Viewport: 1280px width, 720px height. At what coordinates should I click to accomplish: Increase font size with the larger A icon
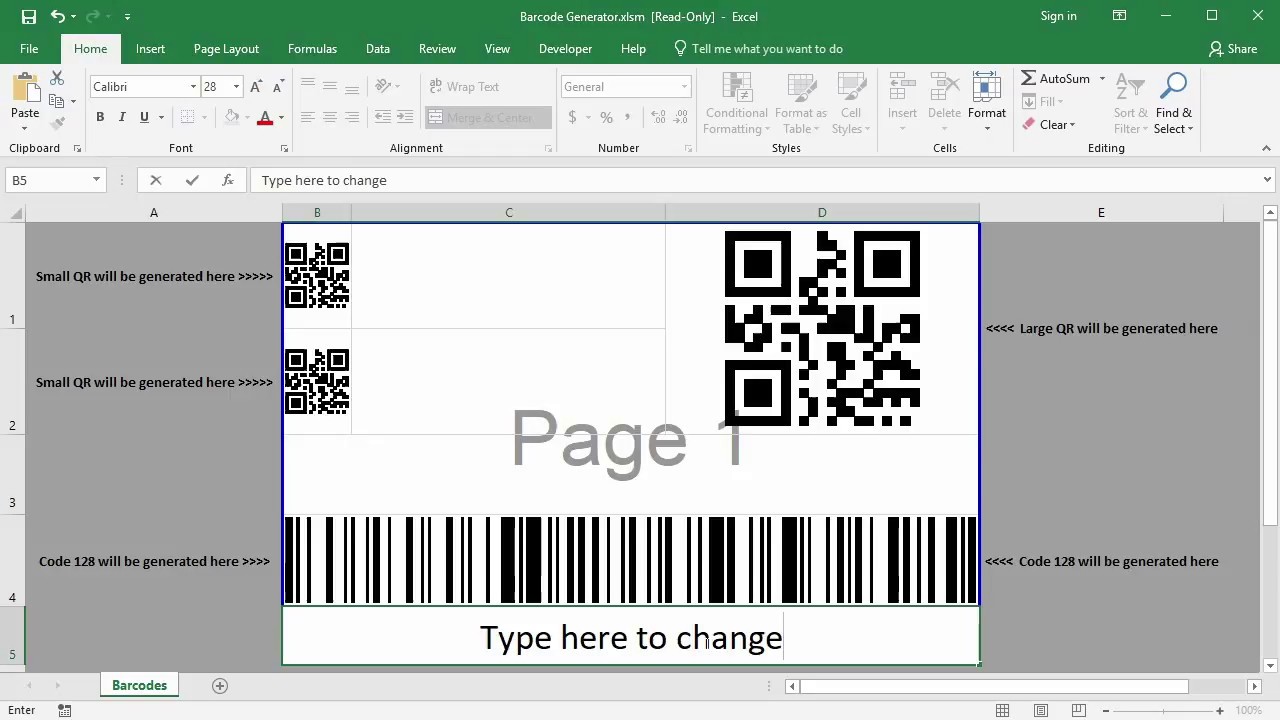(x=256, y=87)
